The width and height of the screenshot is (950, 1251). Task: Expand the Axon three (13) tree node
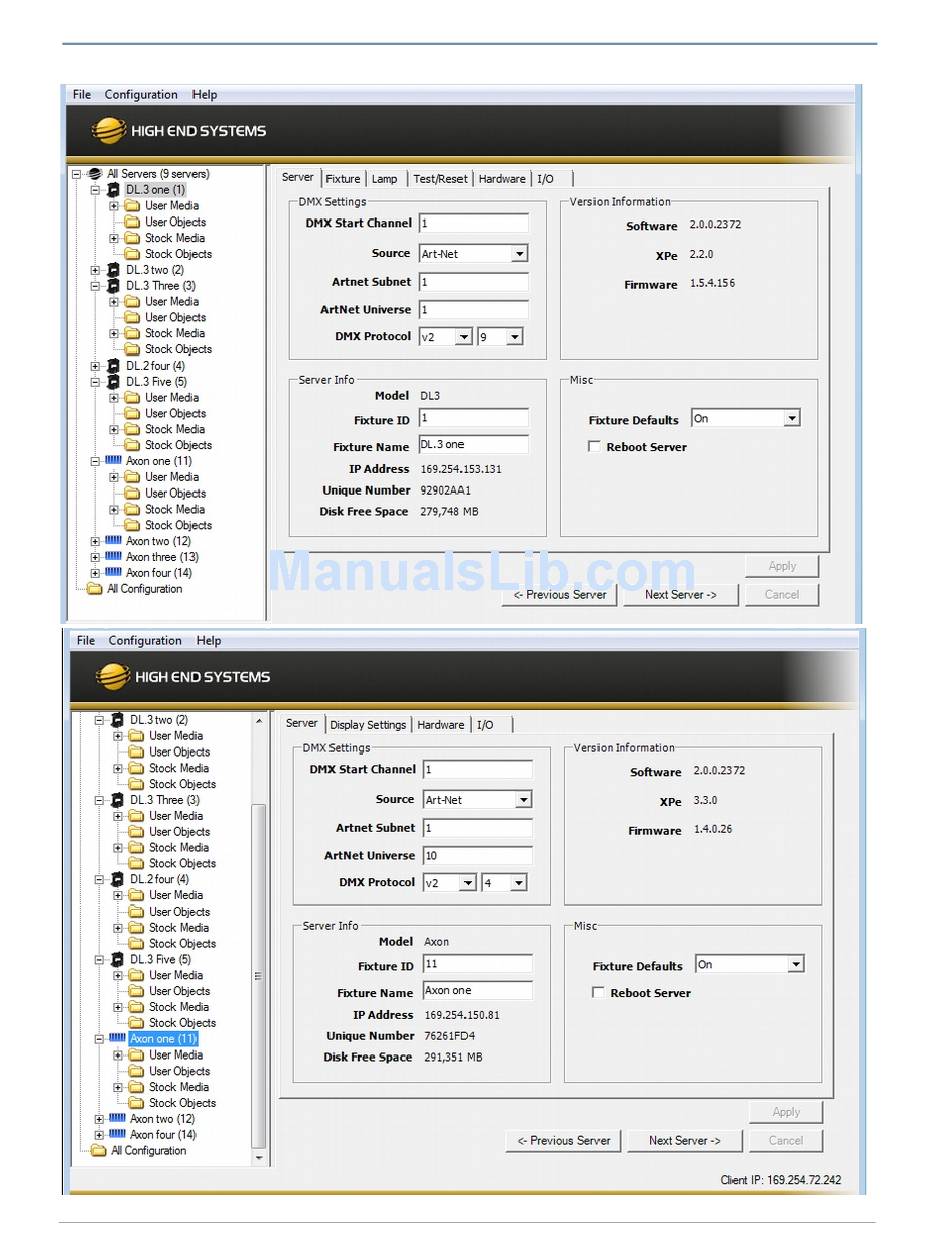(95, 557)
